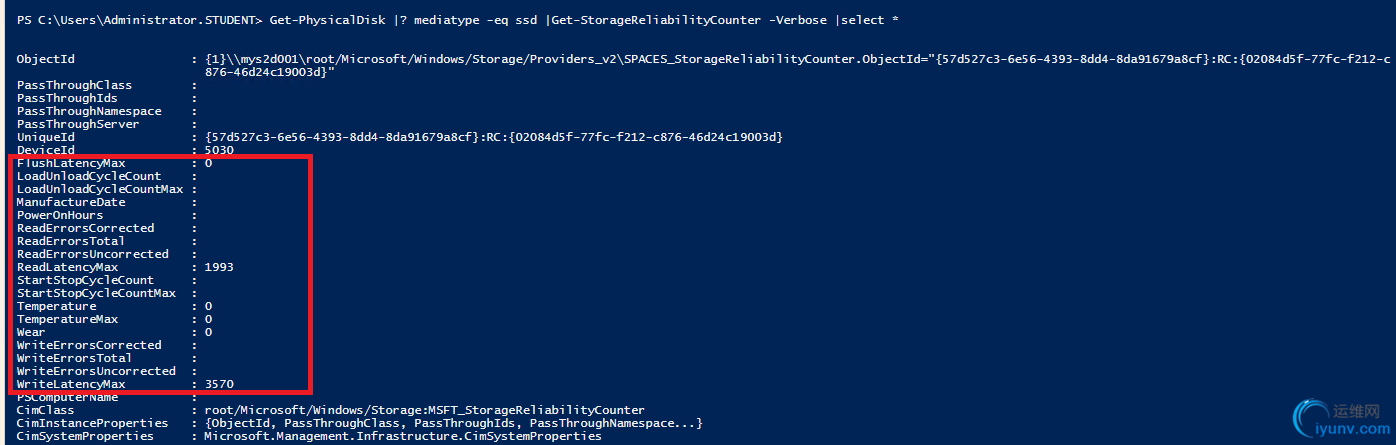The width and height of the screenshot is (1396, 445).
Task: Click the CimInstanceProperties value text
Action: pos(453,423)
